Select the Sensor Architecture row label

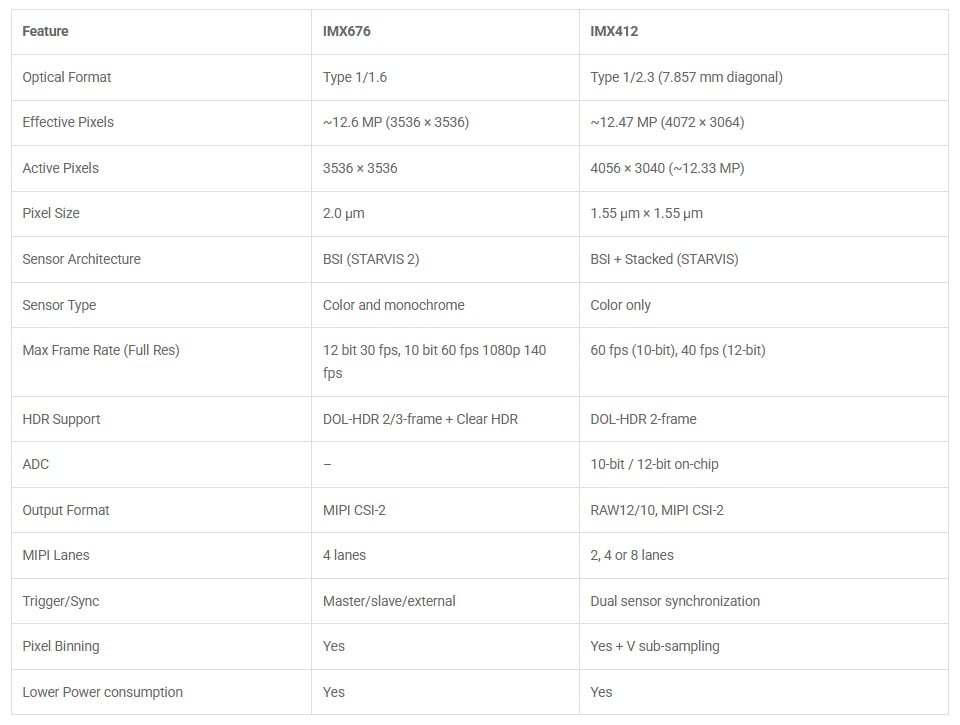click(81, 259)
